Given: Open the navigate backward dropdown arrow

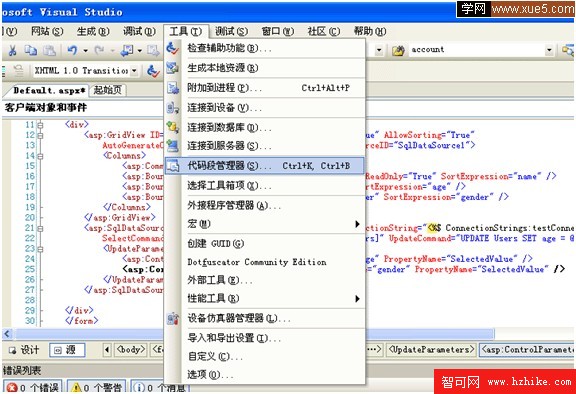Looking at the screenshot, I should coord(140,51).
